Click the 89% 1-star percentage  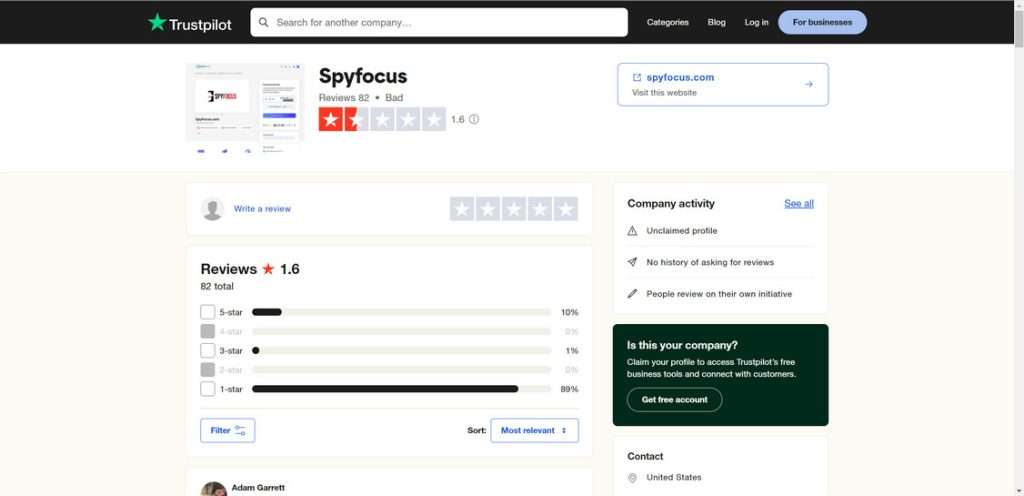(569, 389)
